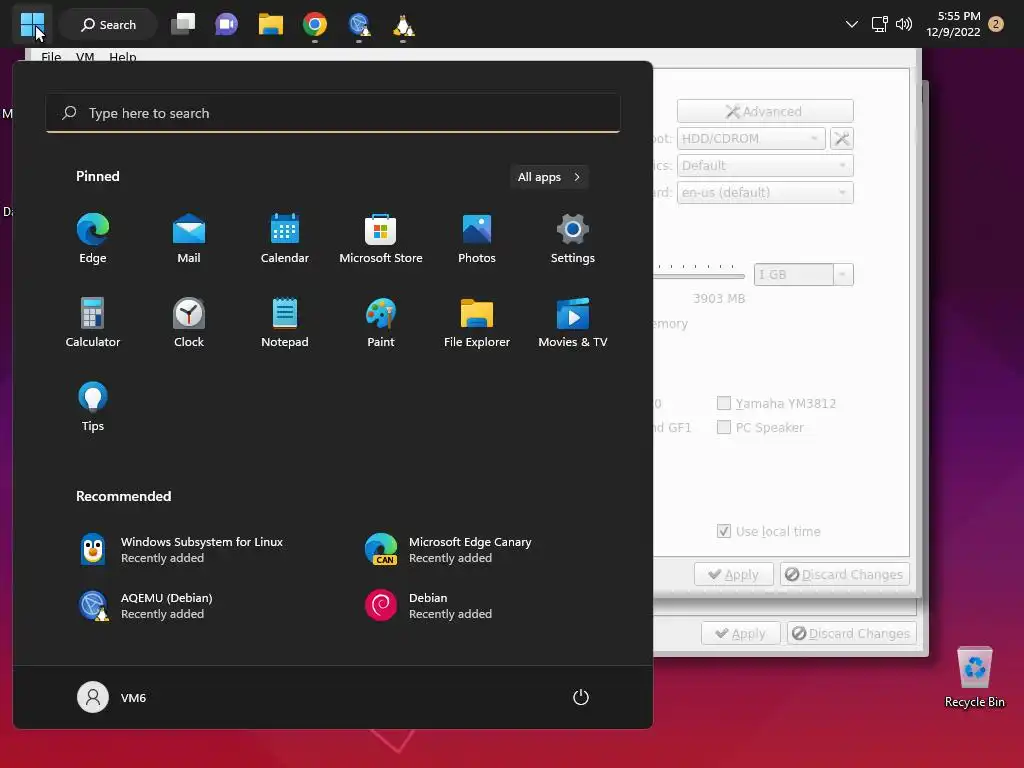
Task: Click the inner panel Discard Changes button
Action: [x=844, y=574]
